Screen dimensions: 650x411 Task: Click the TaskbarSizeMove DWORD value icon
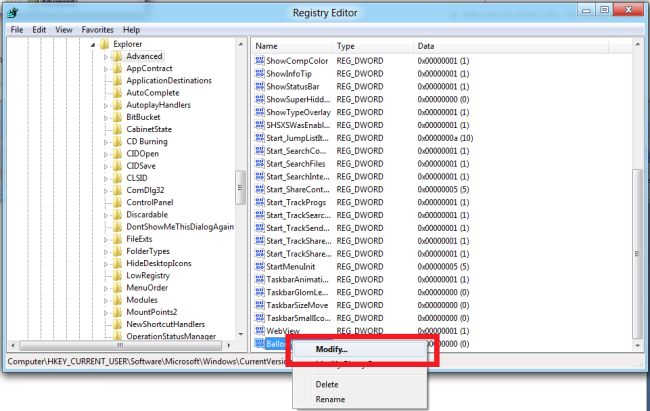260,305
